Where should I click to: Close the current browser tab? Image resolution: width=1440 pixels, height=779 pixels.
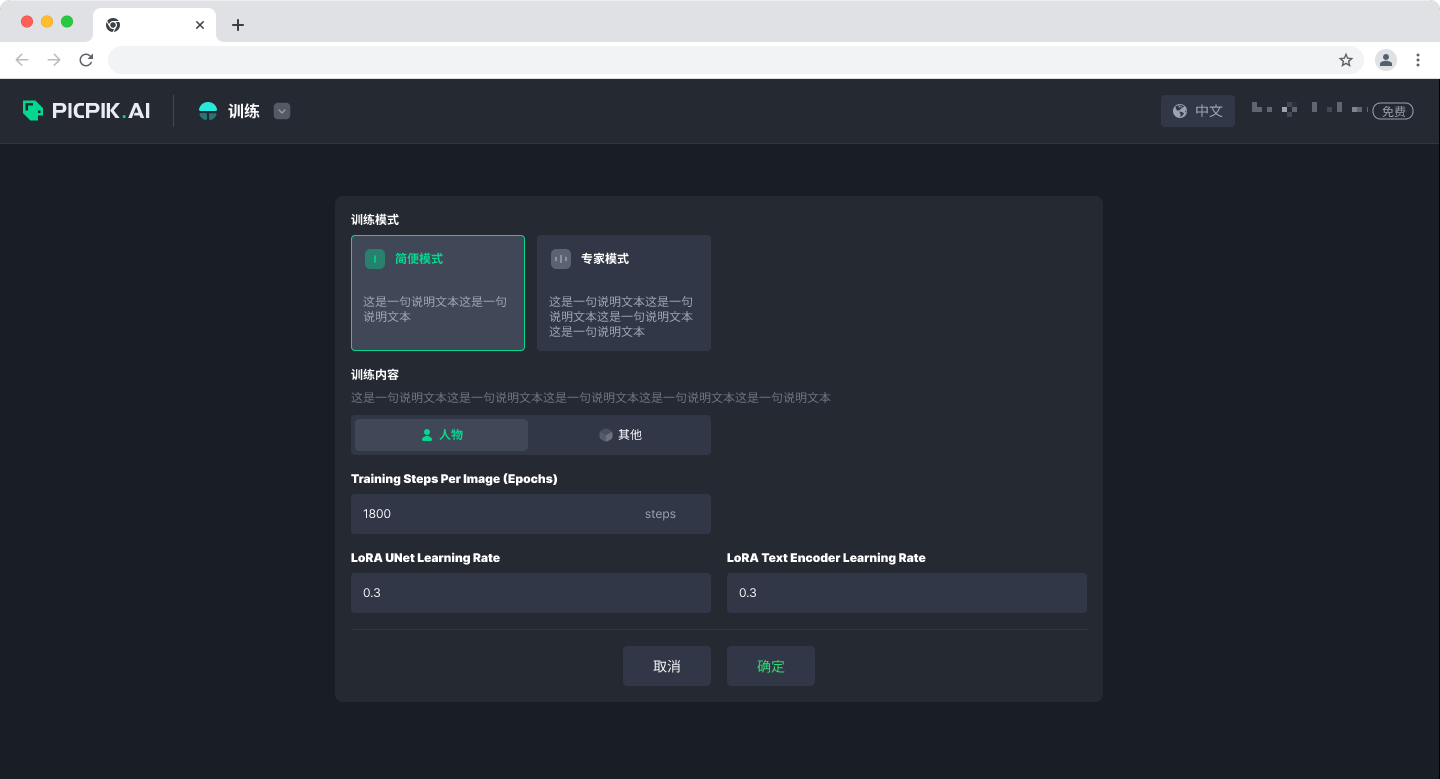click(200, 25)
